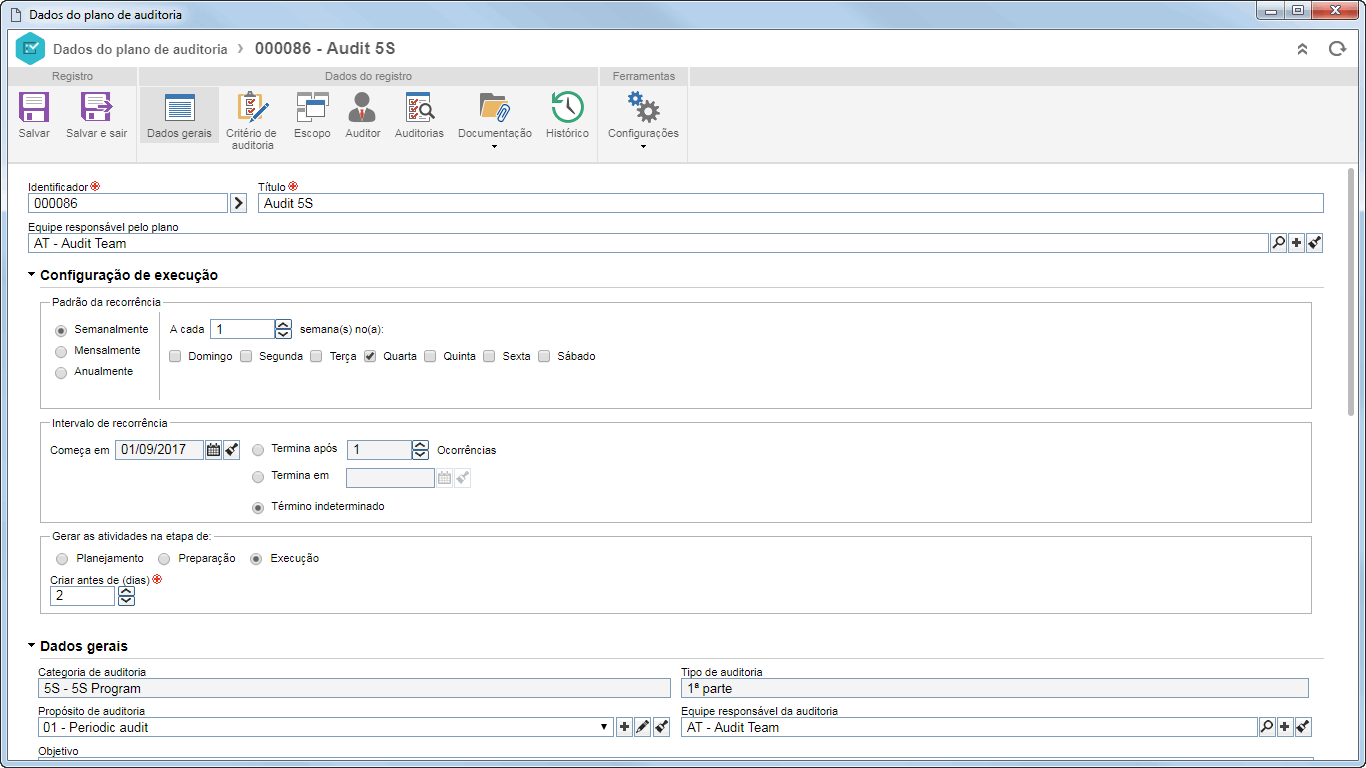Adjust the Ocorrências stepper arrows
1366x768 pixels.
[x=420, y=450]
